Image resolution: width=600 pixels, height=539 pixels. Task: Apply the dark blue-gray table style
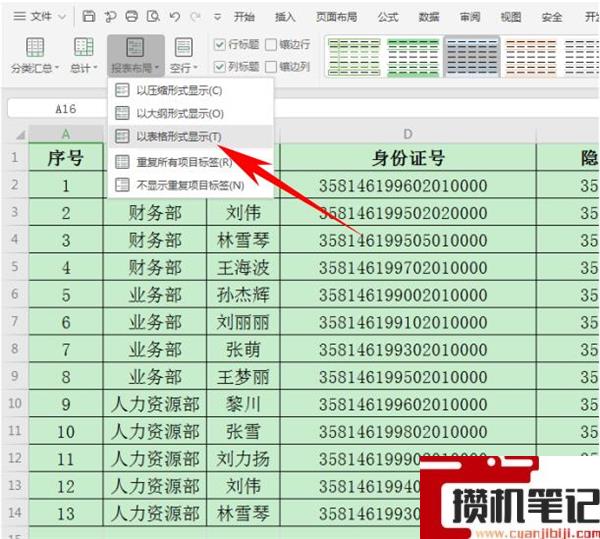tap(472, 57)
